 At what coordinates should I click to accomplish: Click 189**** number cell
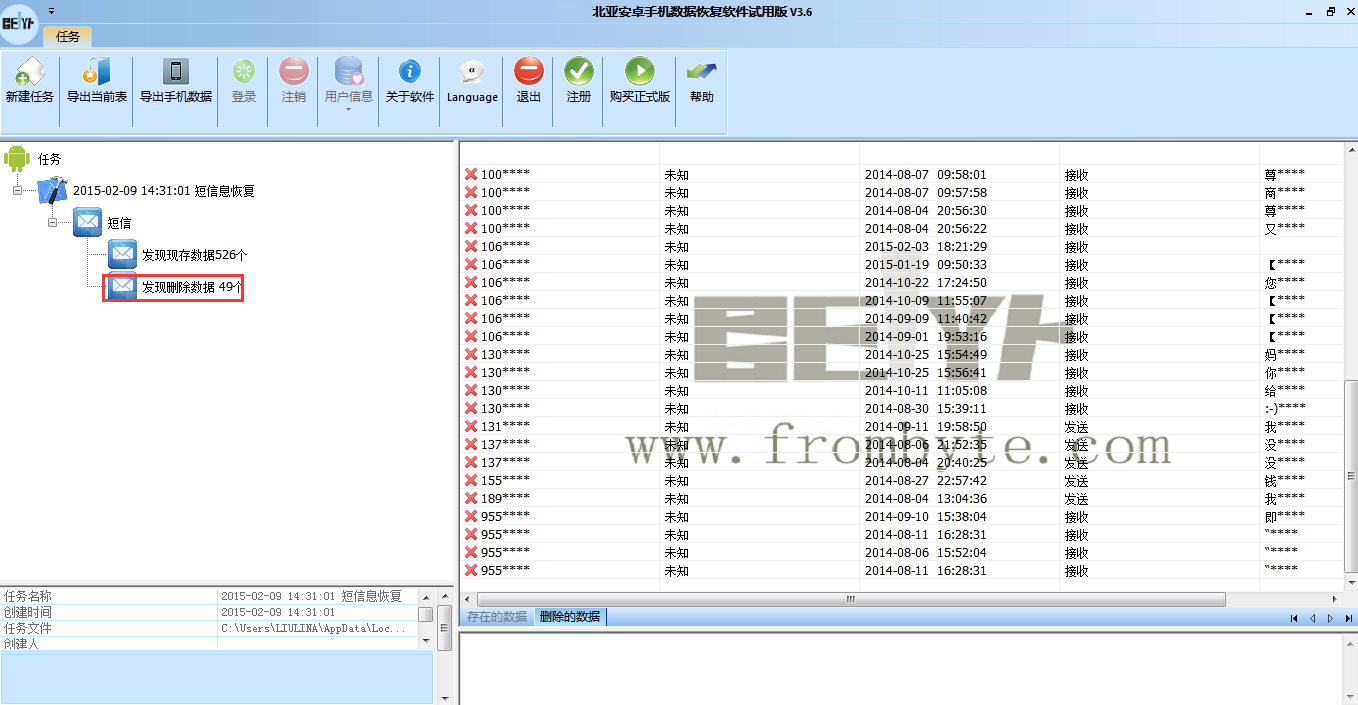505,499
